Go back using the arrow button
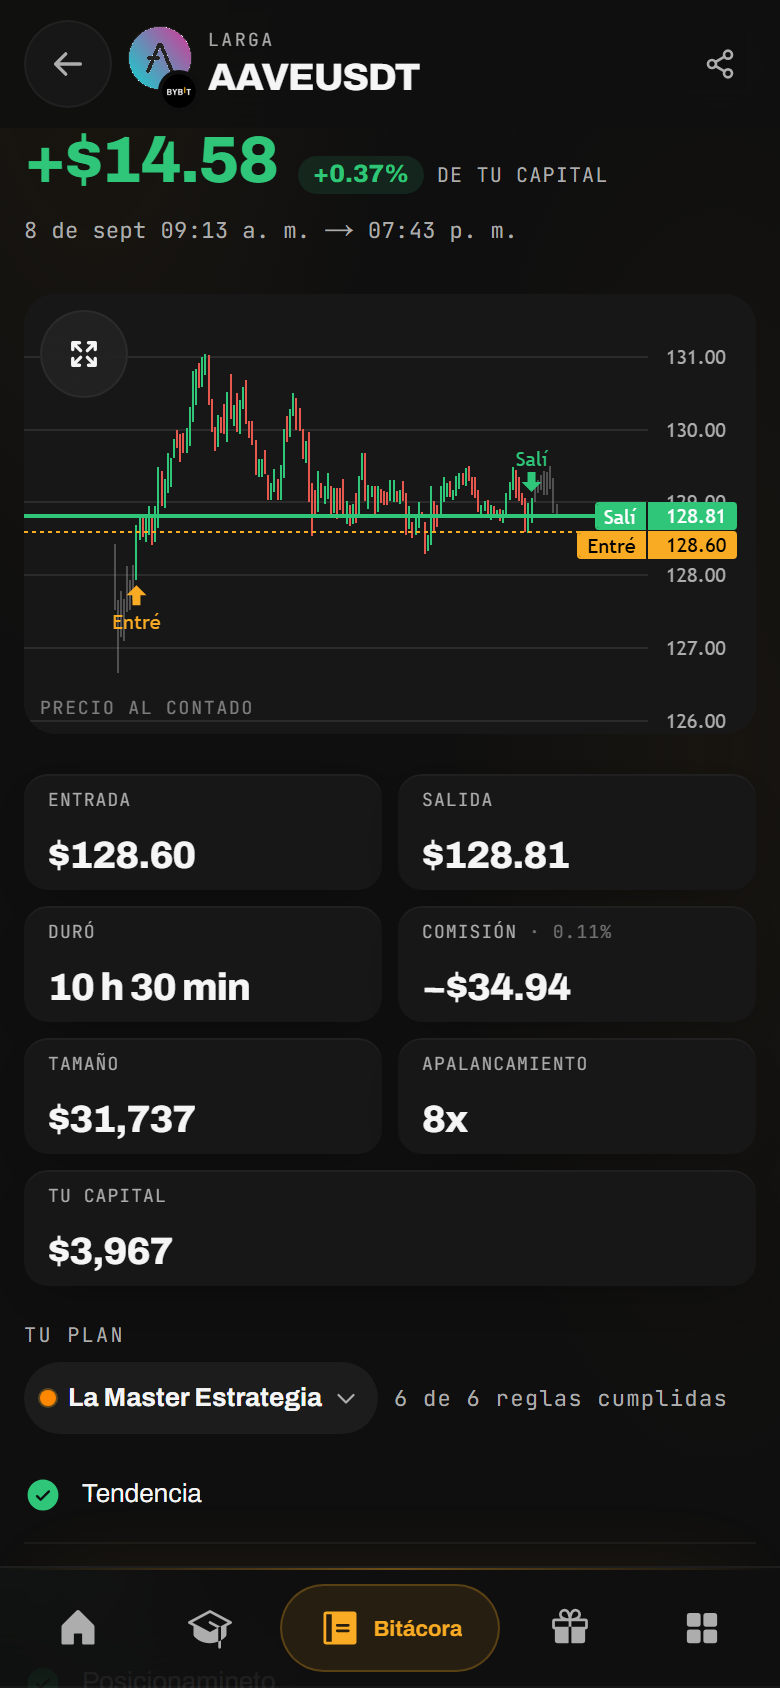Viewport: 780px width, 1688px height. [67, 64]
